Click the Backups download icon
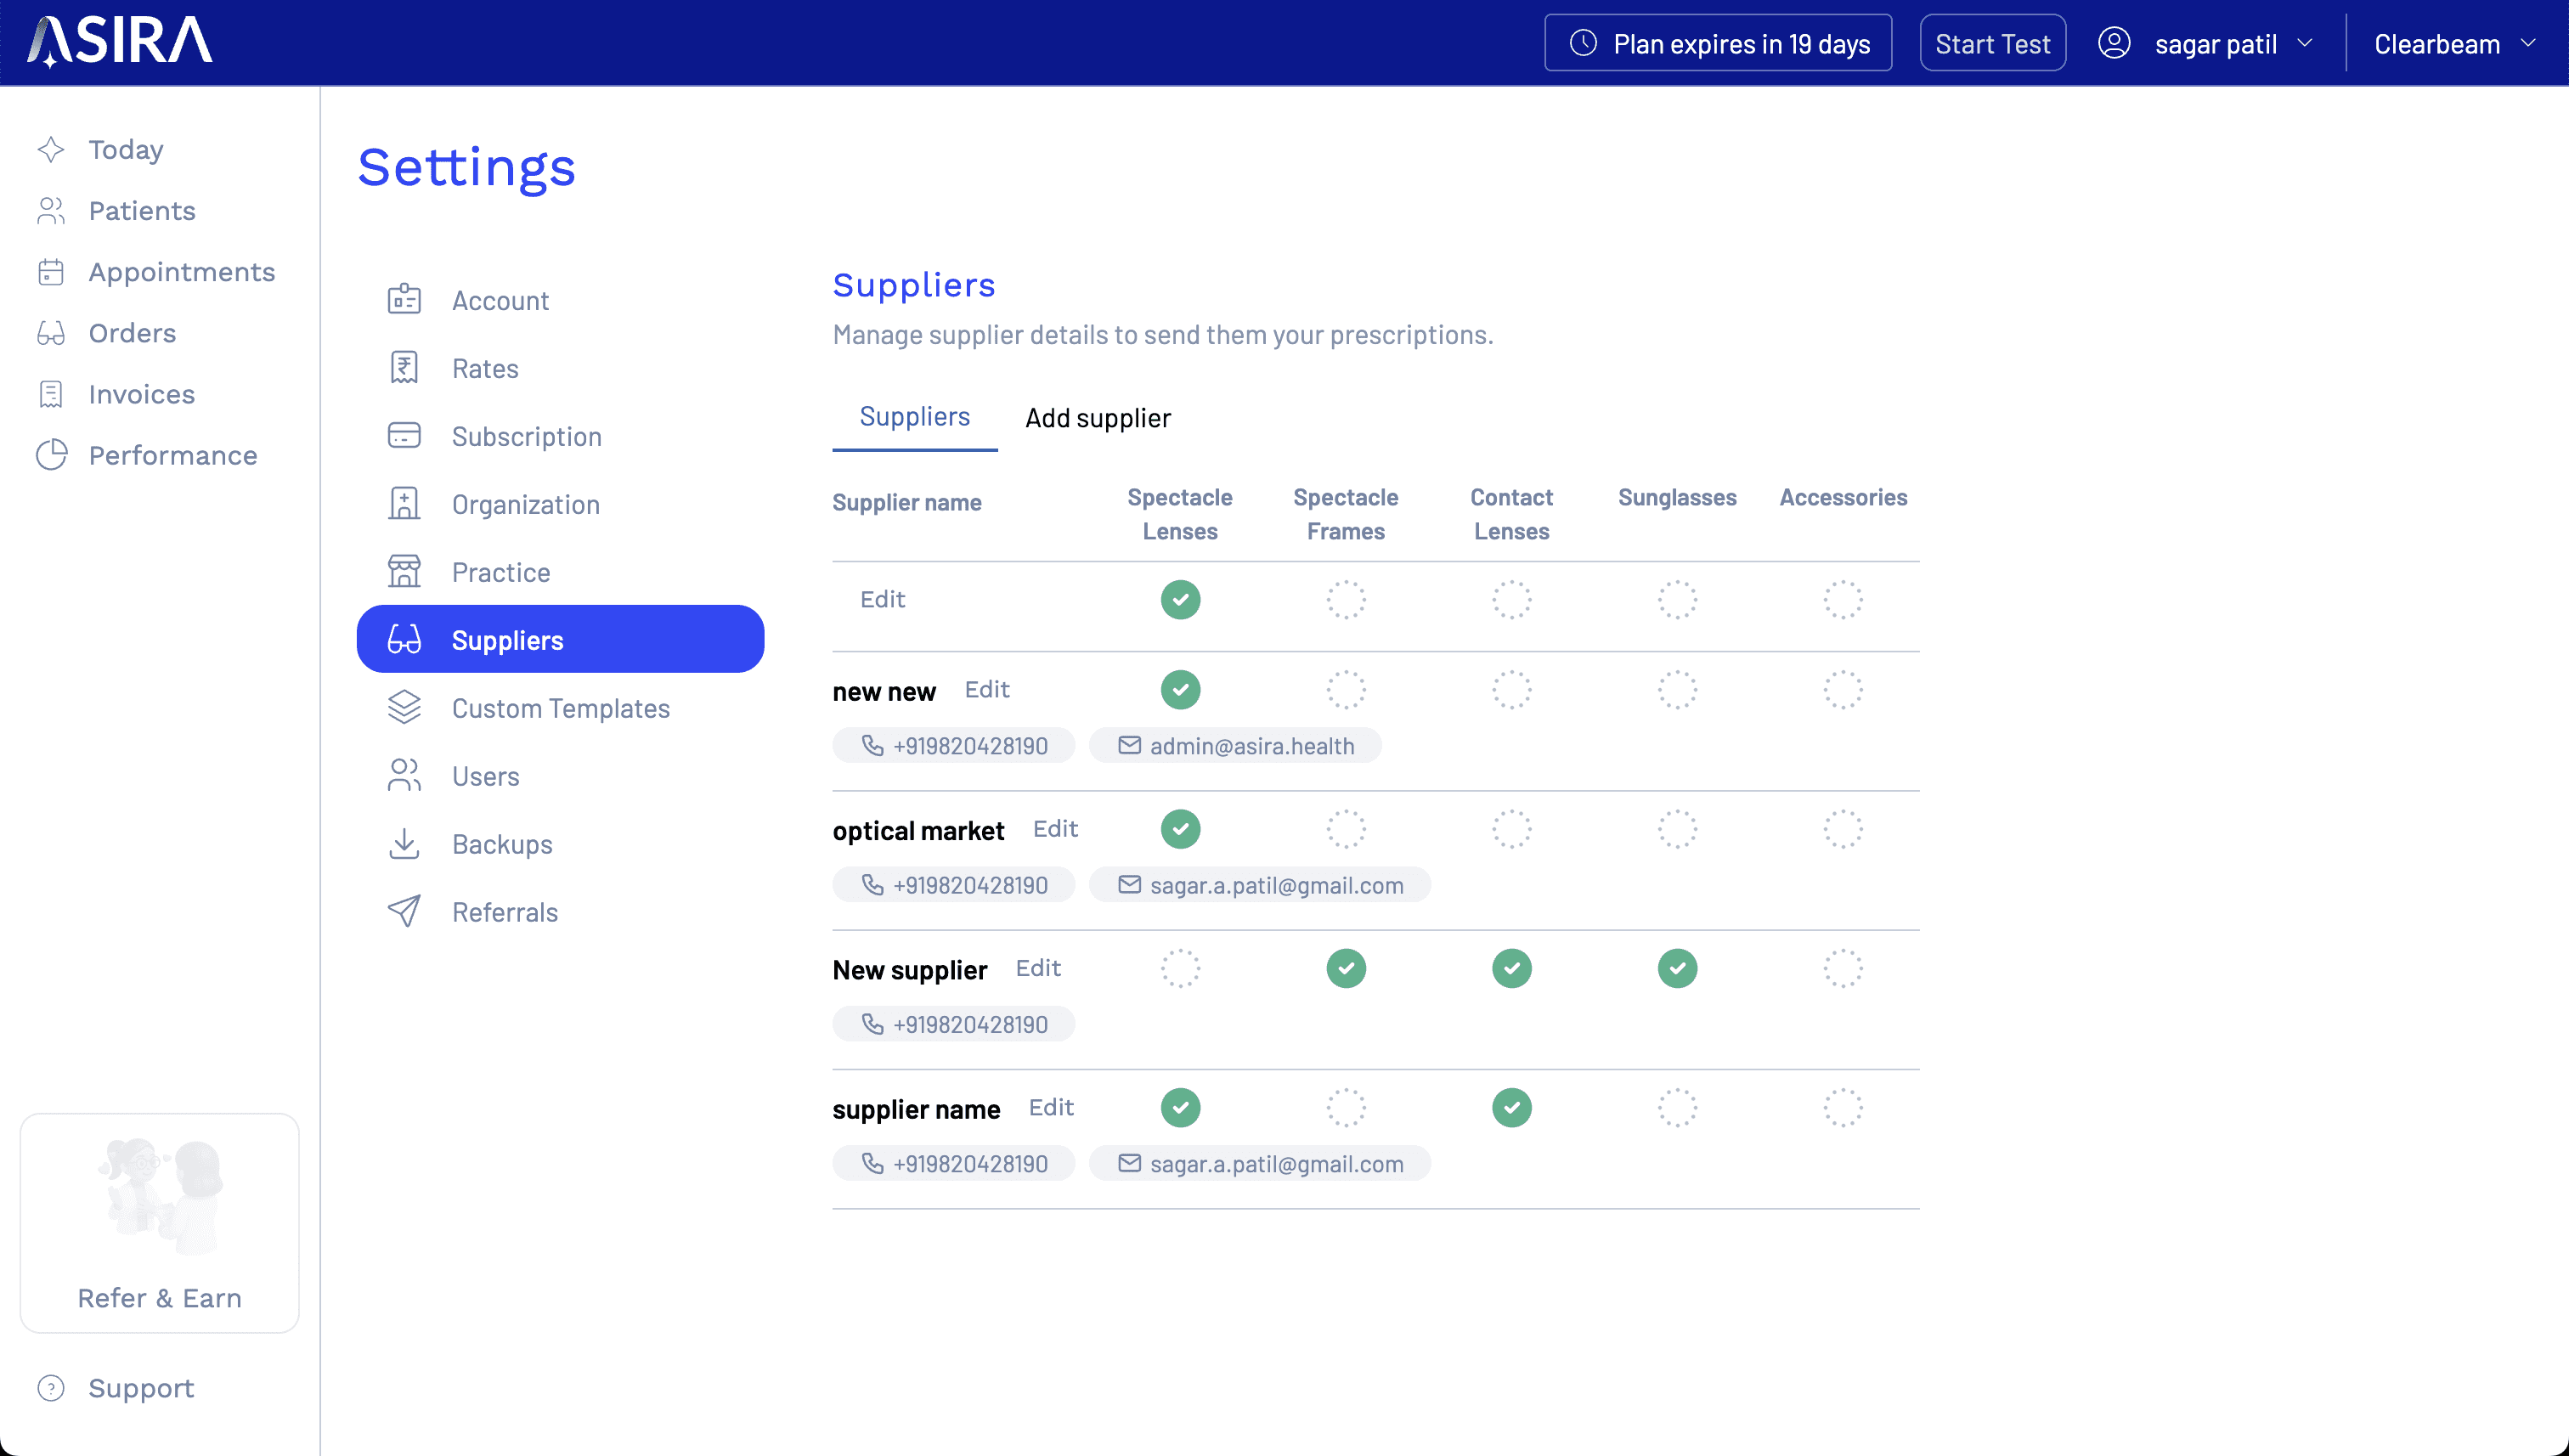 (404, 844)
